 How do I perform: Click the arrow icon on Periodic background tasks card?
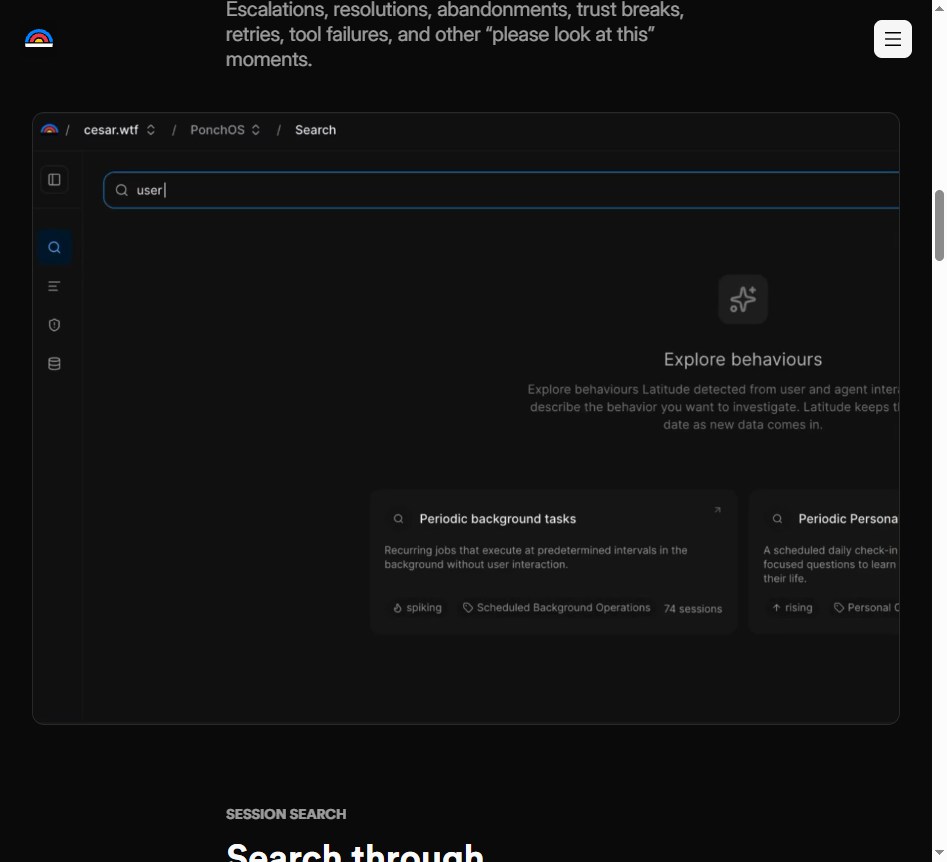(717, 510)
